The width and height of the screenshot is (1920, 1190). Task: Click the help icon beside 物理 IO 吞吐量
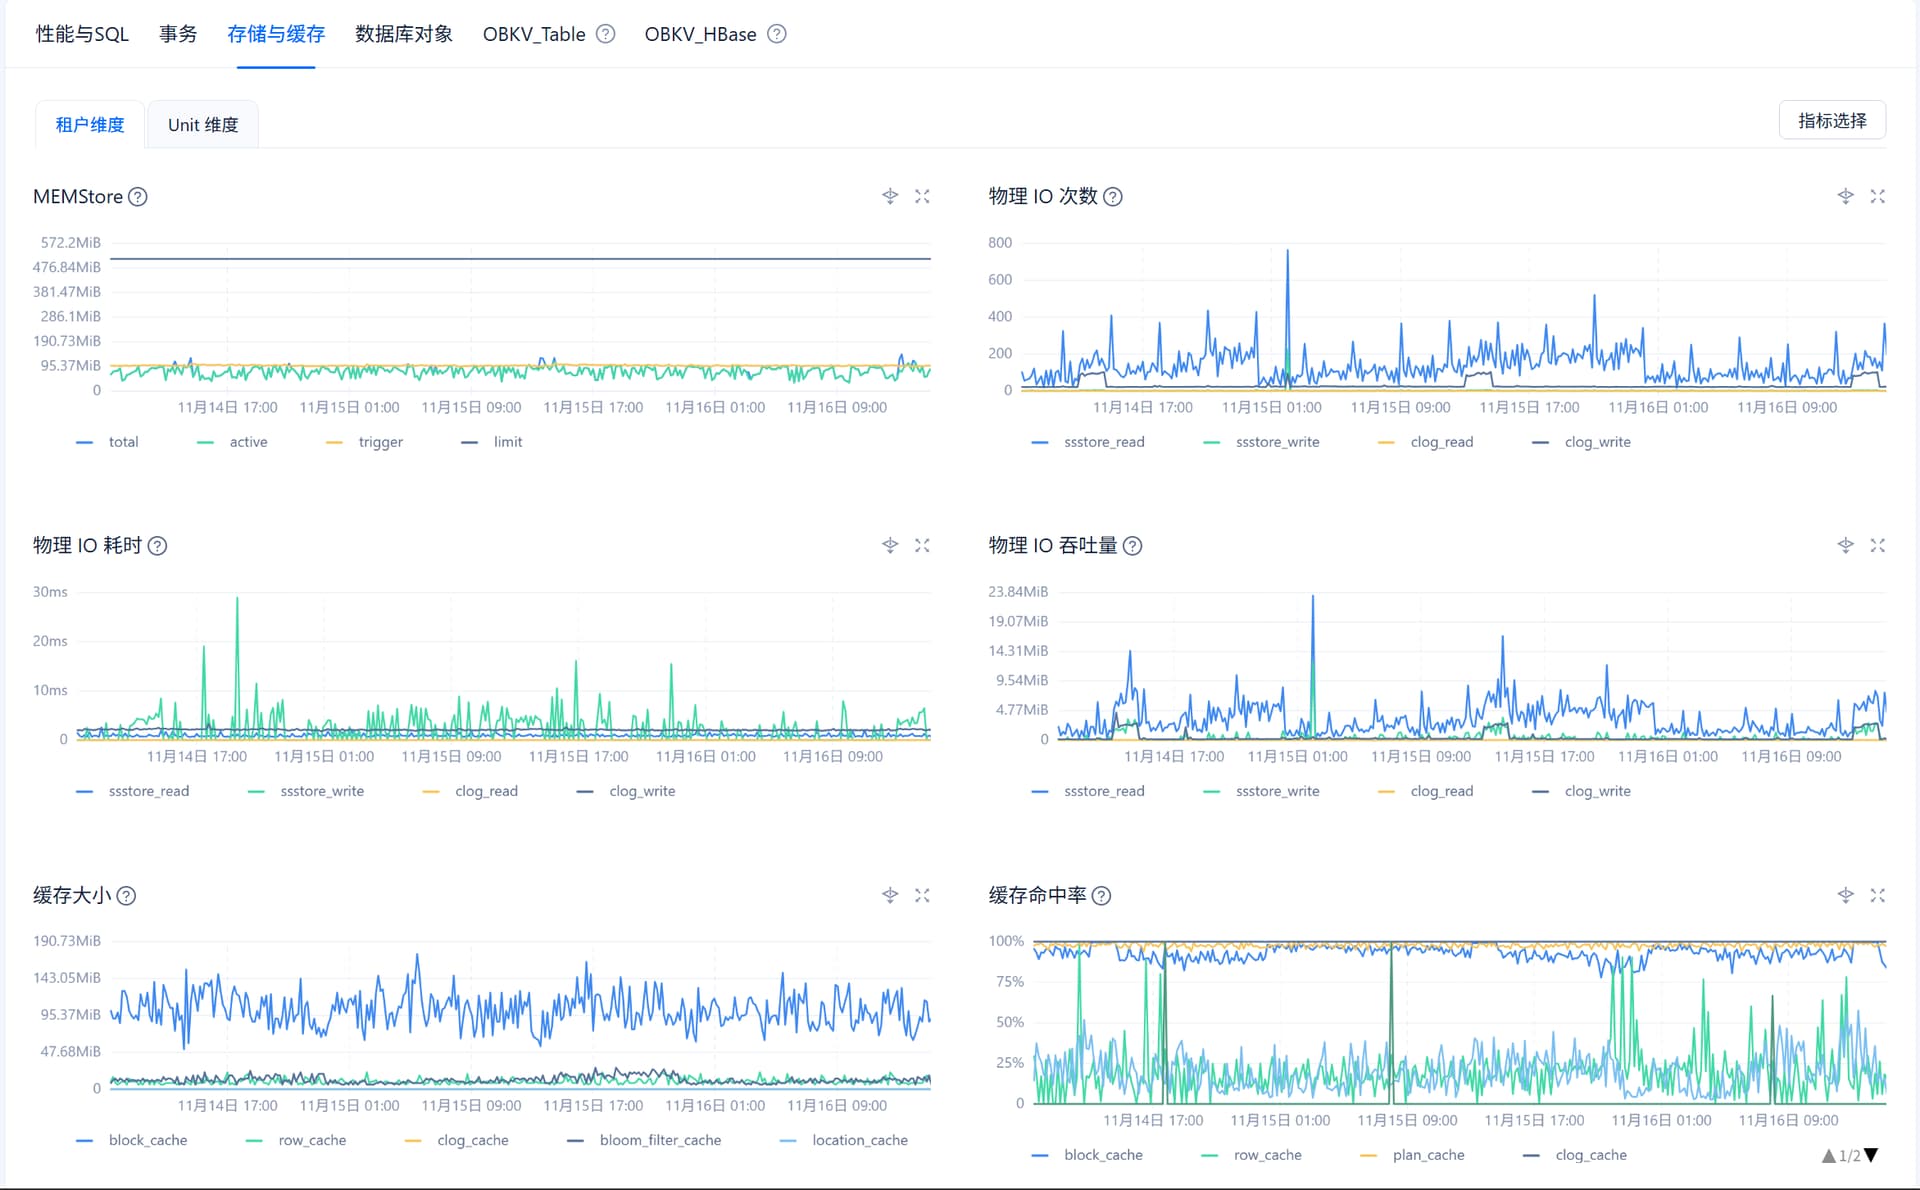click(x=1132, y=546)
